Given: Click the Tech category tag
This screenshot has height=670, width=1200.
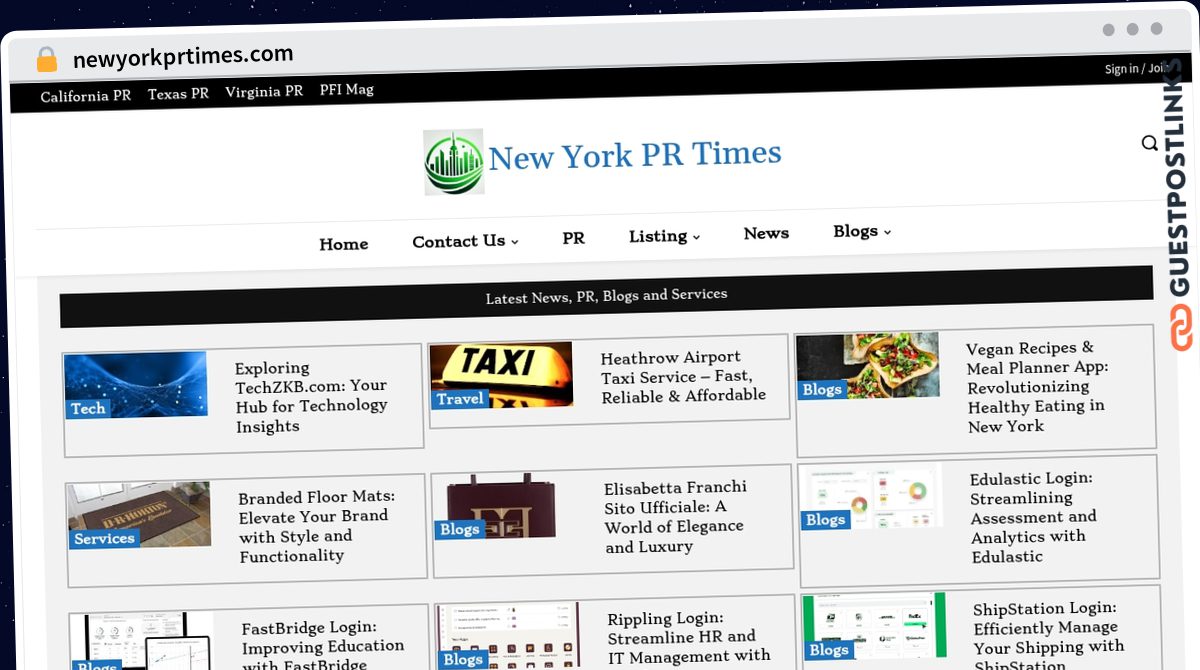Looking at the screenshot, I should point(88,408).
